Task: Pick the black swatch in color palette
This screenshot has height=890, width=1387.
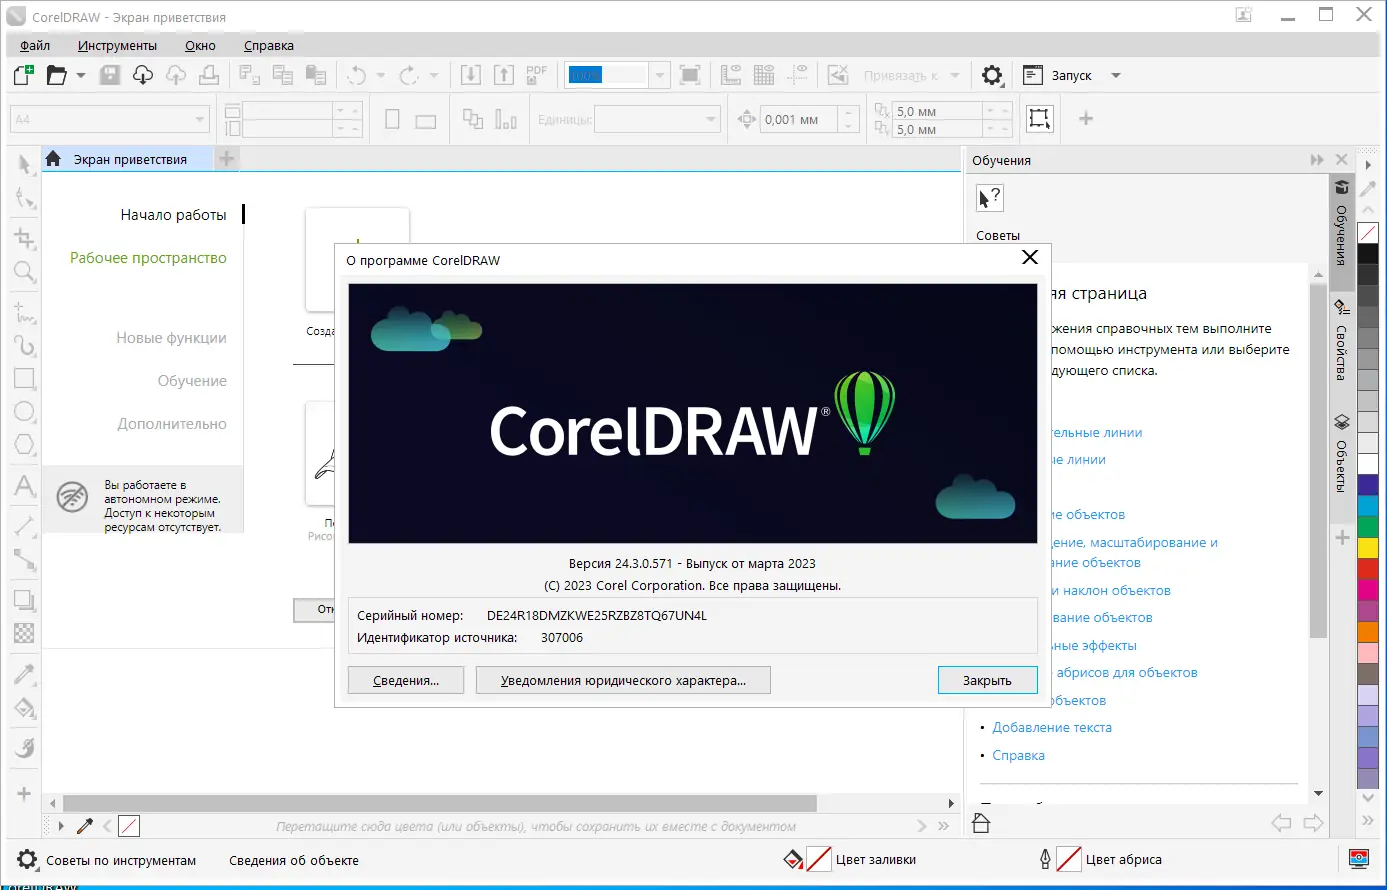Action: pos(1368,254)
